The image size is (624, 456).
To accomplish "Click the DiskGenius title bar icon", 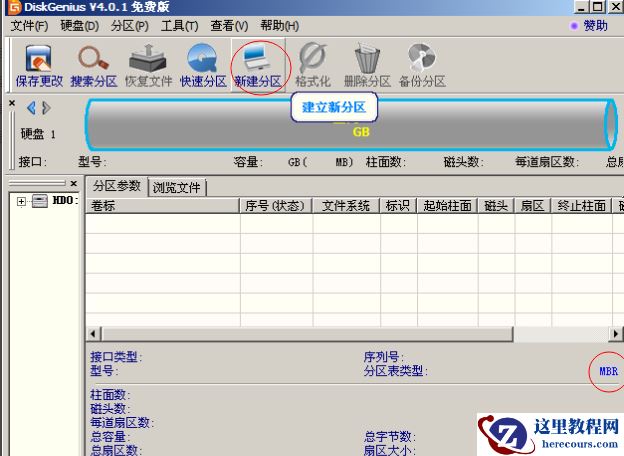I will [14, 7].
